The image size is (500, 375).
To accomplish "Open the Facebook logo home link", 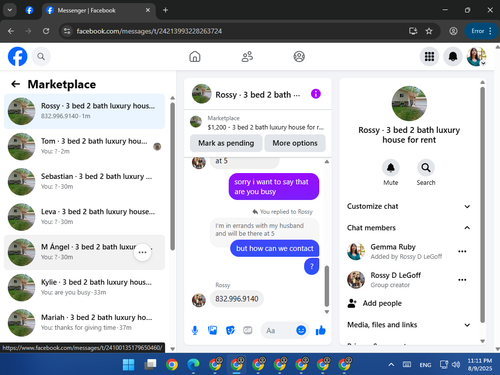I will tap(17, 56).
